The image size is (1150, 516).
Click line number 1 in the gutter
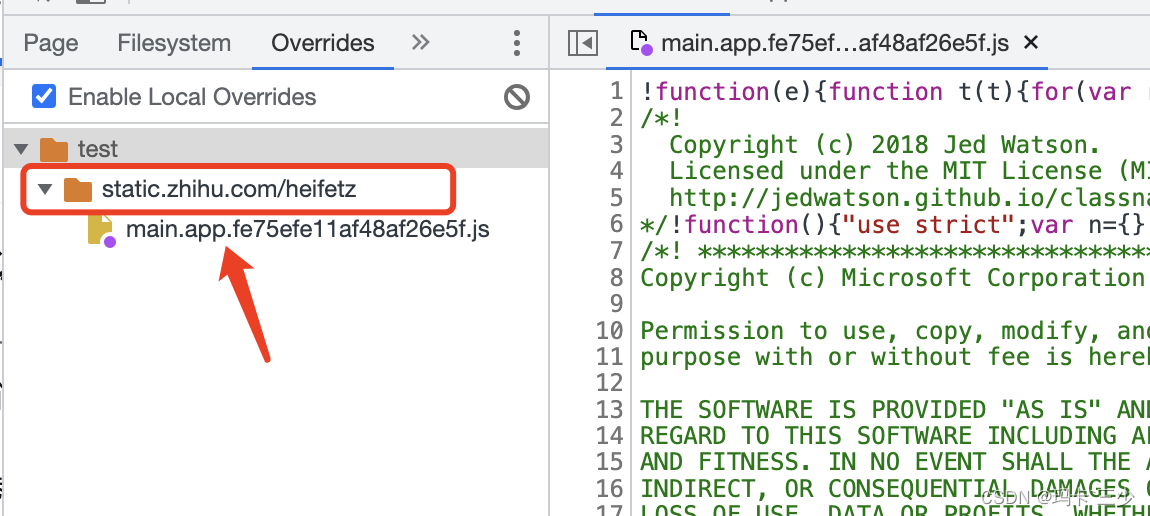616,92
